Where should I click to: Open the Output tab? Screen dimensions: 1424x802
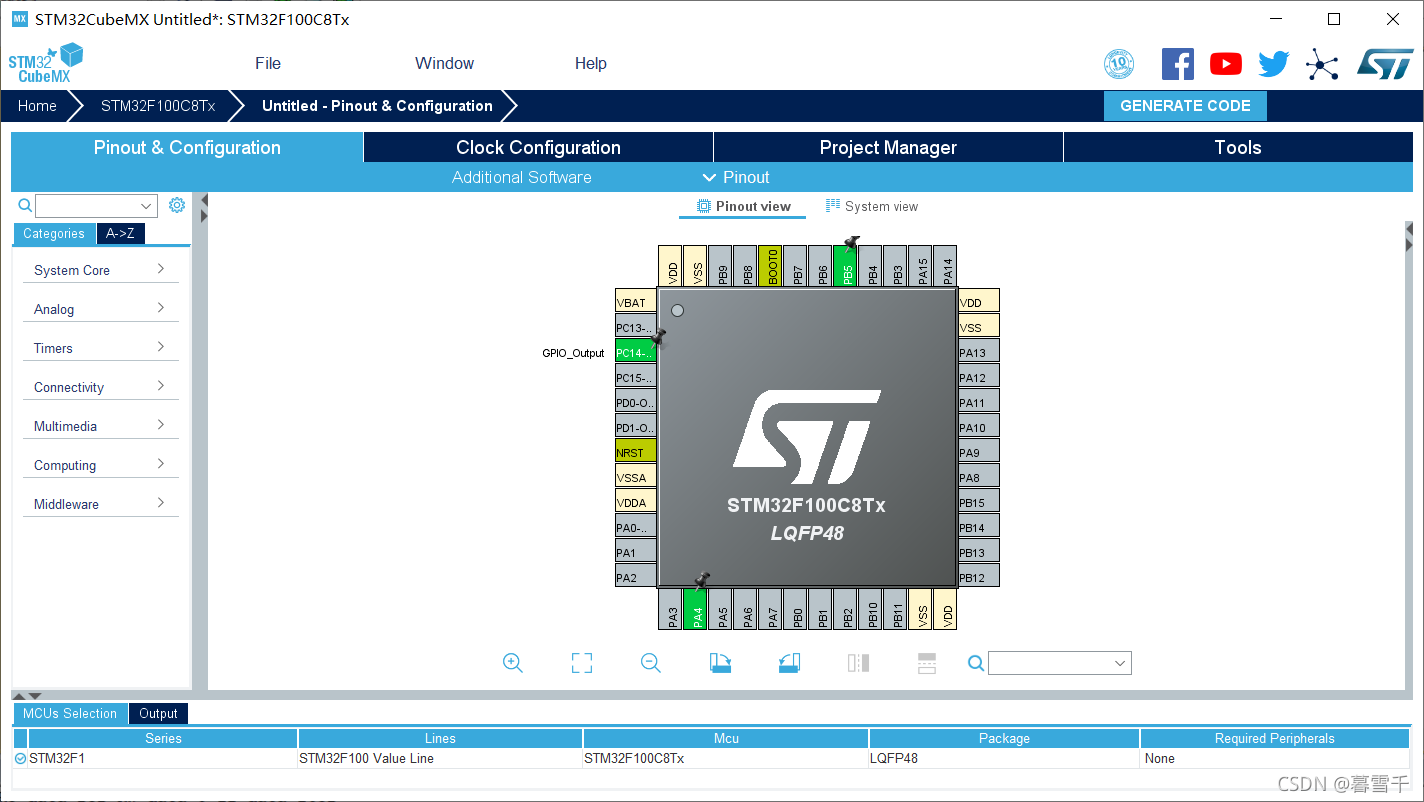coord(158,713)
